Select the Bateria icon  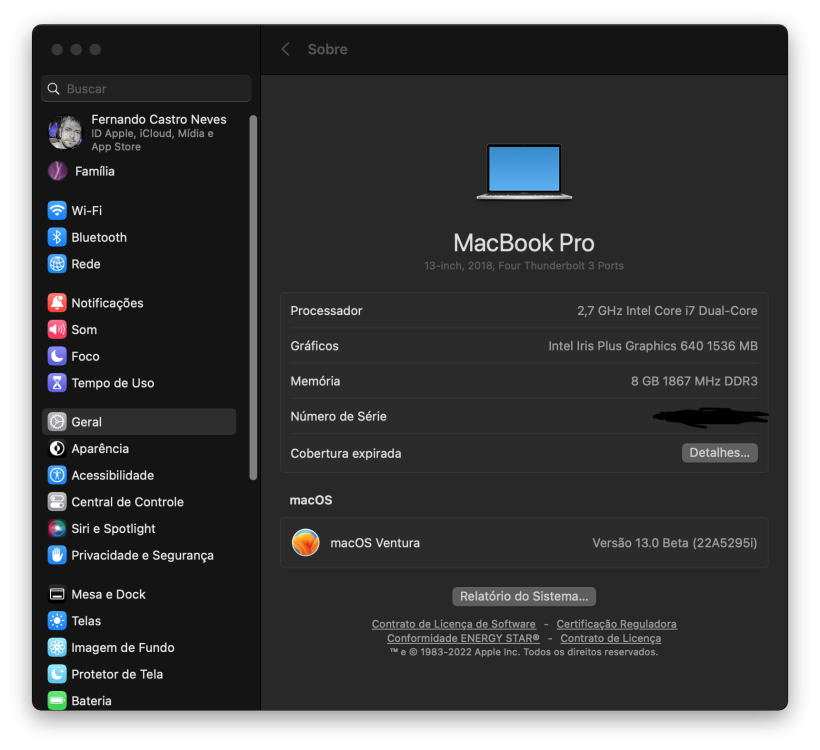(x=57, y=700)
